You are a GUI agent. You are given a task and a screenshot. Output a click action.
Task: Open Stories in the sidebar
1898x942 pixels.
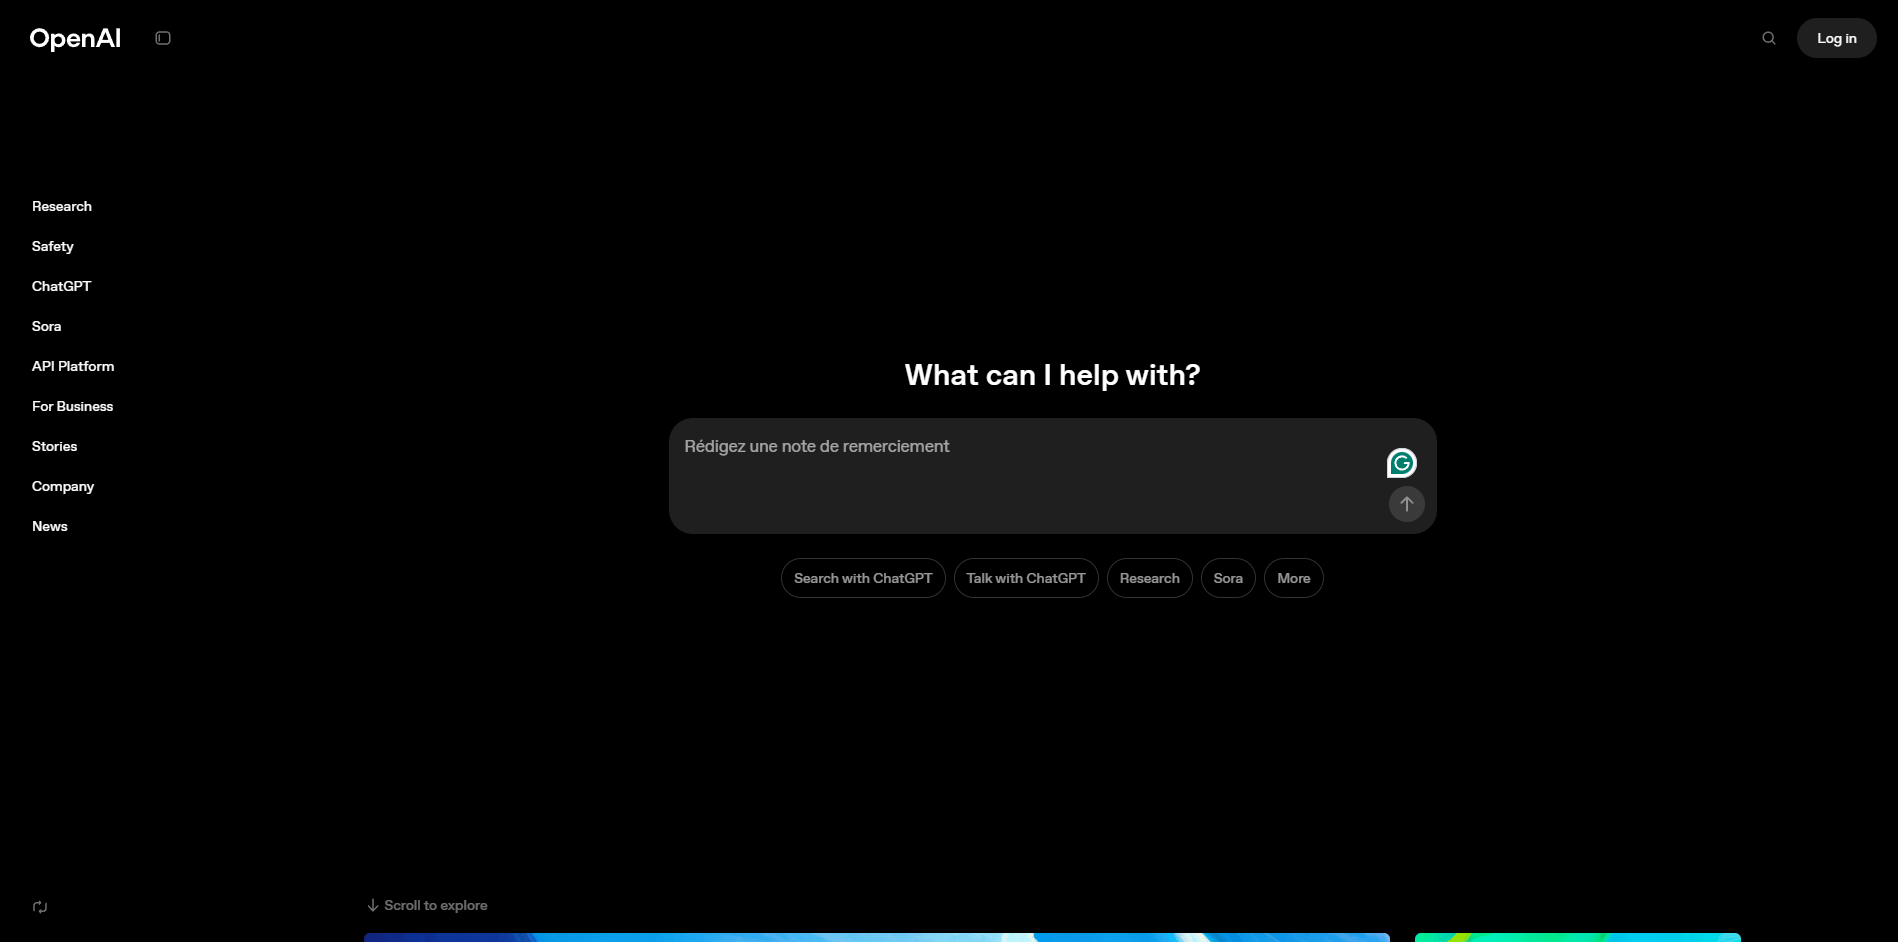click(55, 446)
